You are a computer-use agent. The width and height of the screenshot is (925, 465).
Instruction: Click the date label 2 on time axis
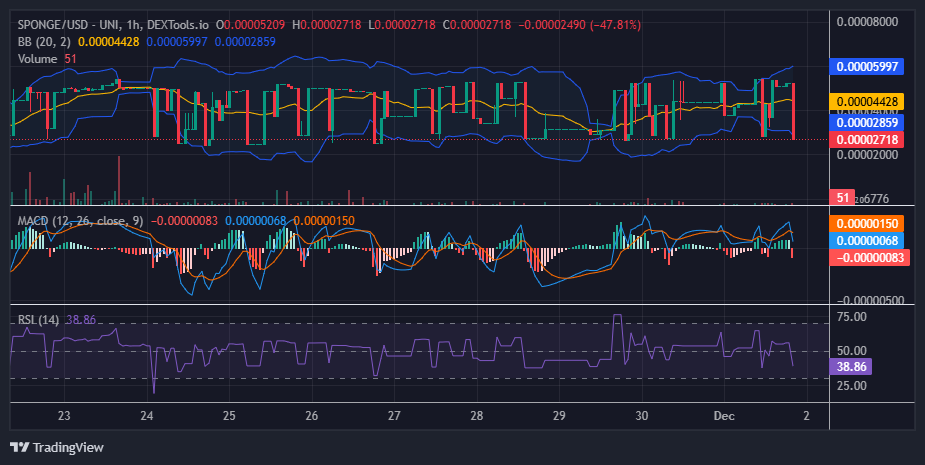point(806,415)
